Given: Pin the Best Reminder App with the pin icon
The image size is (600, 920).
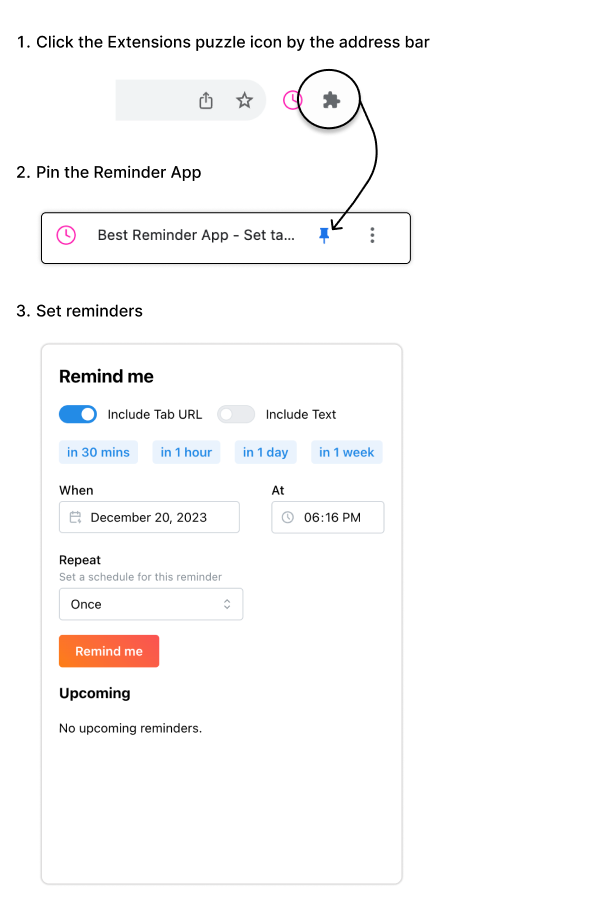Looking at the screenshot, I should click(324, 235).
